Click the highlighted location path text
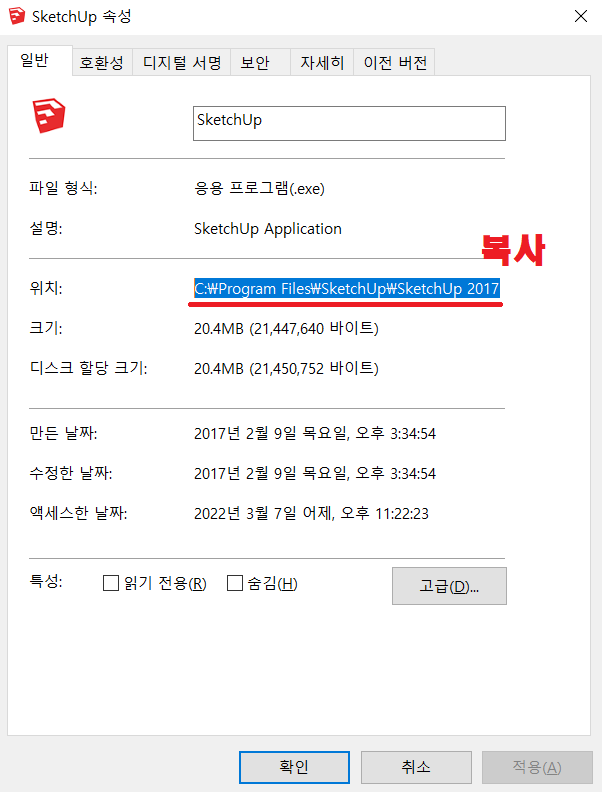The height and width of the screenshot is (792, 602). click(347, 288)
